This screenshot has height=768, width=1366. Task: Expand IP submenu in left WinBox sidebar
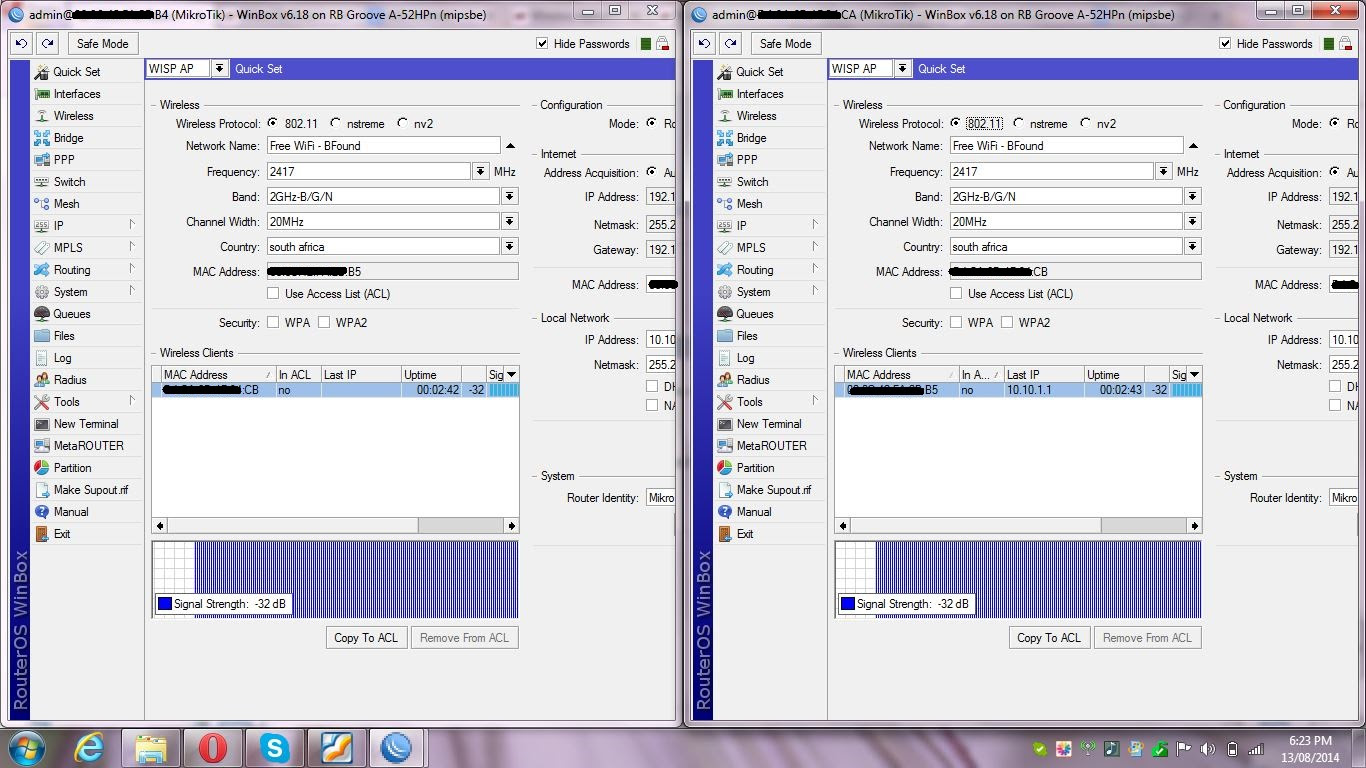tap(131, 225)
